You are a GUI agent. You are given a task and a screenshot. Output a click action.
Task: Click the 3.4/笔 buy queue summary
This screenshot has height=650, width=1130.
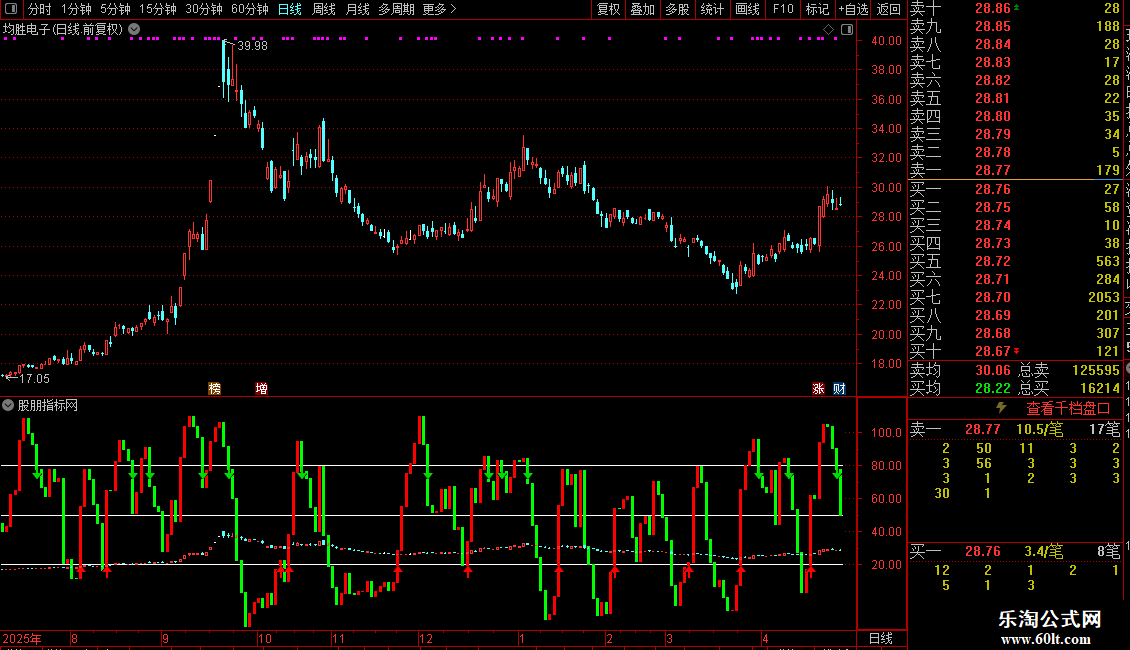[1044, 552]
